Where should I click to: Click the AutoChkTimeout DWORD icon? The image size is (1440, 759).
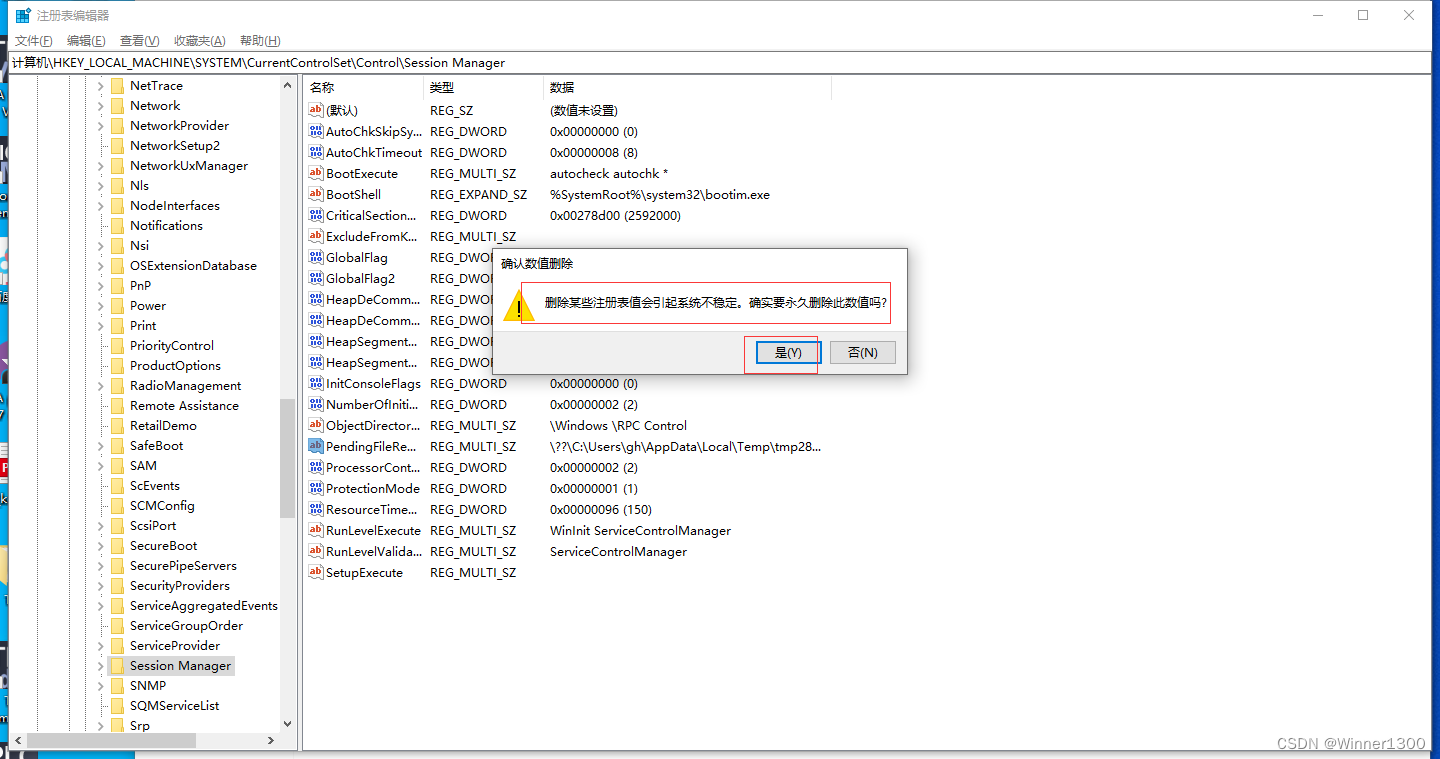pyautogui.click(x=316, y=152)
